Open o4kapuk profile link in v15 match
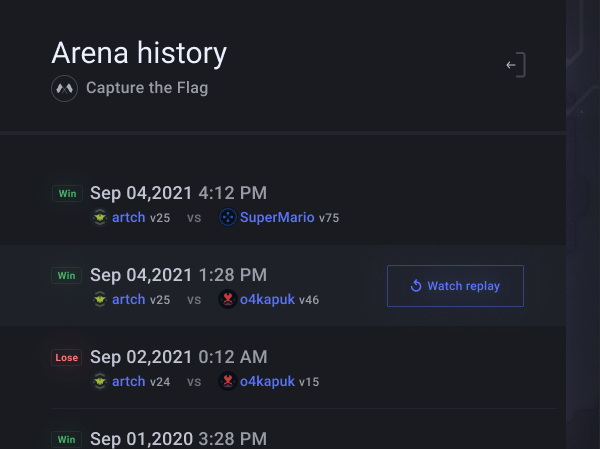This screenshot has width=600, height=449. click(x=267, y=381)
